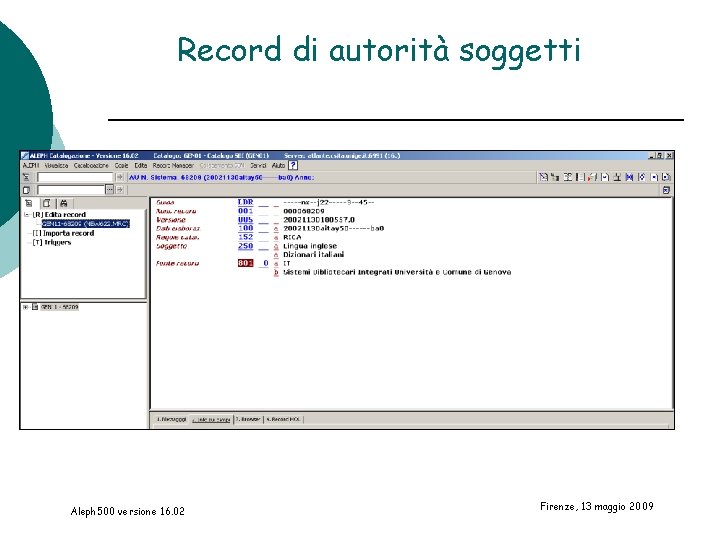Open the Catalogazione menu
720x540 pixels.
point(91,165)
